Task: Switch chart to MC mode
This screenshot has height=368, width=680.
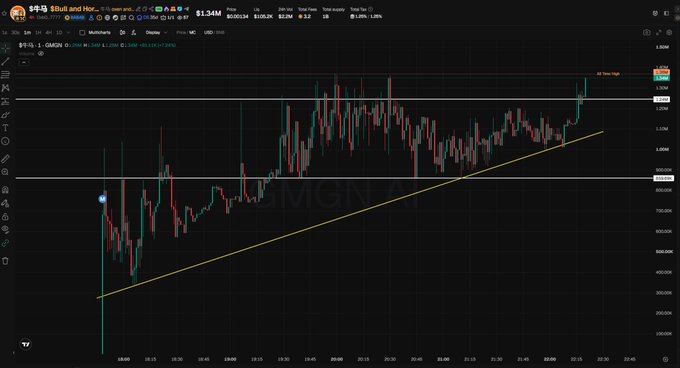Action: (193, 33)
